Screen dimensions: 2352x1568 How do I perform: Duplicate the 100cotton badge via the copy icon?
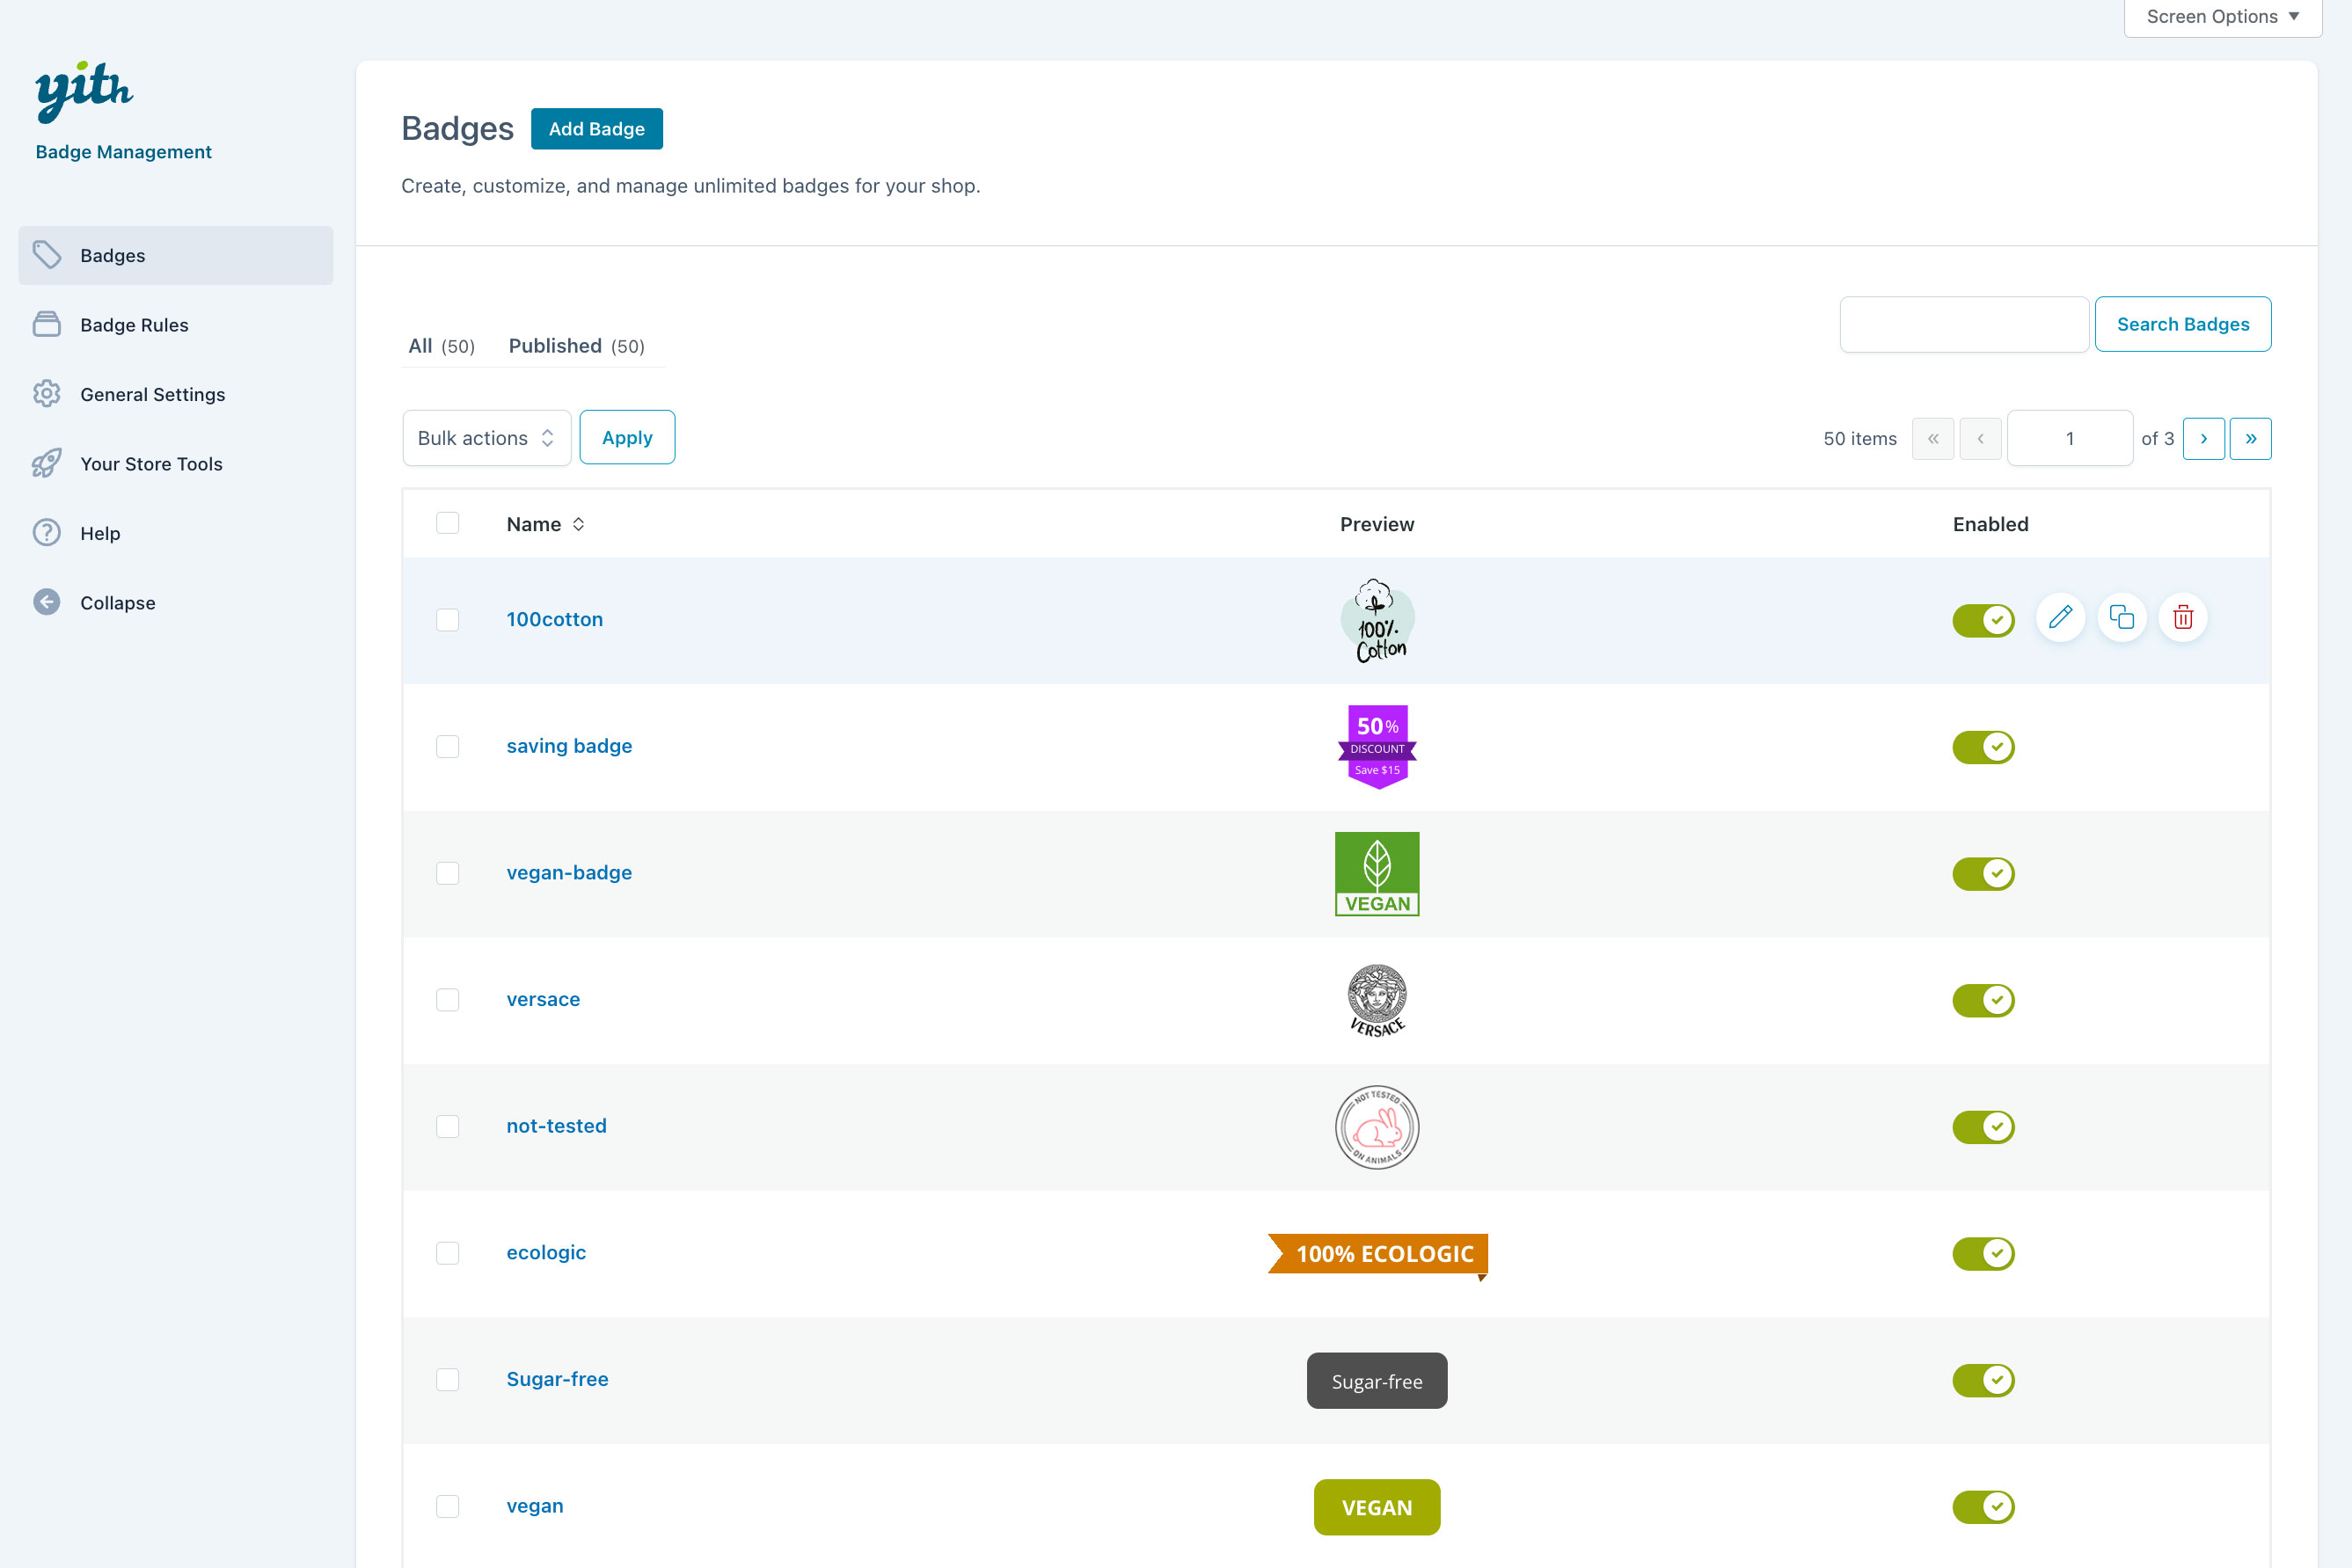coord(2121,618)
